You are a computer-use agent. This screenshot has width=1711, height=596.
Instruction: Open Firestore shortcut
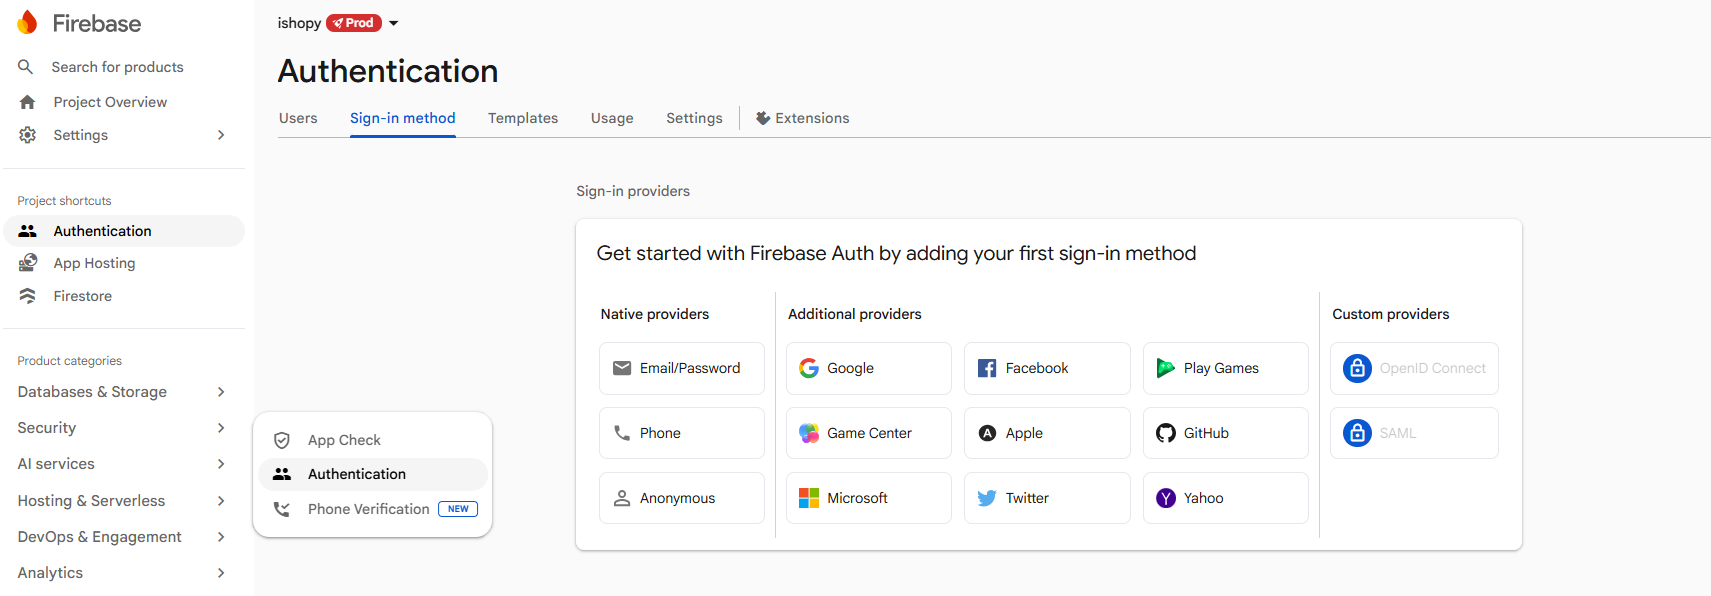[83, 296]
